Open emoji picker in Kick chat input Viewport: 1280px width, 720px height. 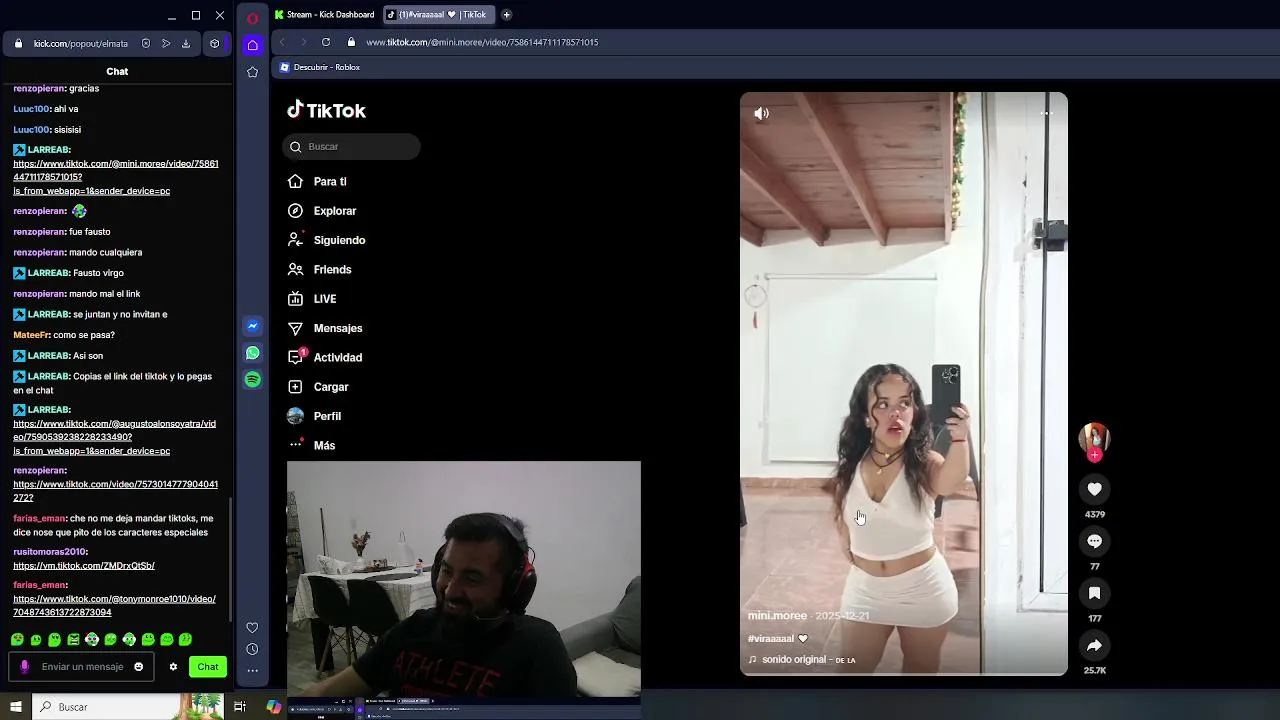tap(139, 667)
